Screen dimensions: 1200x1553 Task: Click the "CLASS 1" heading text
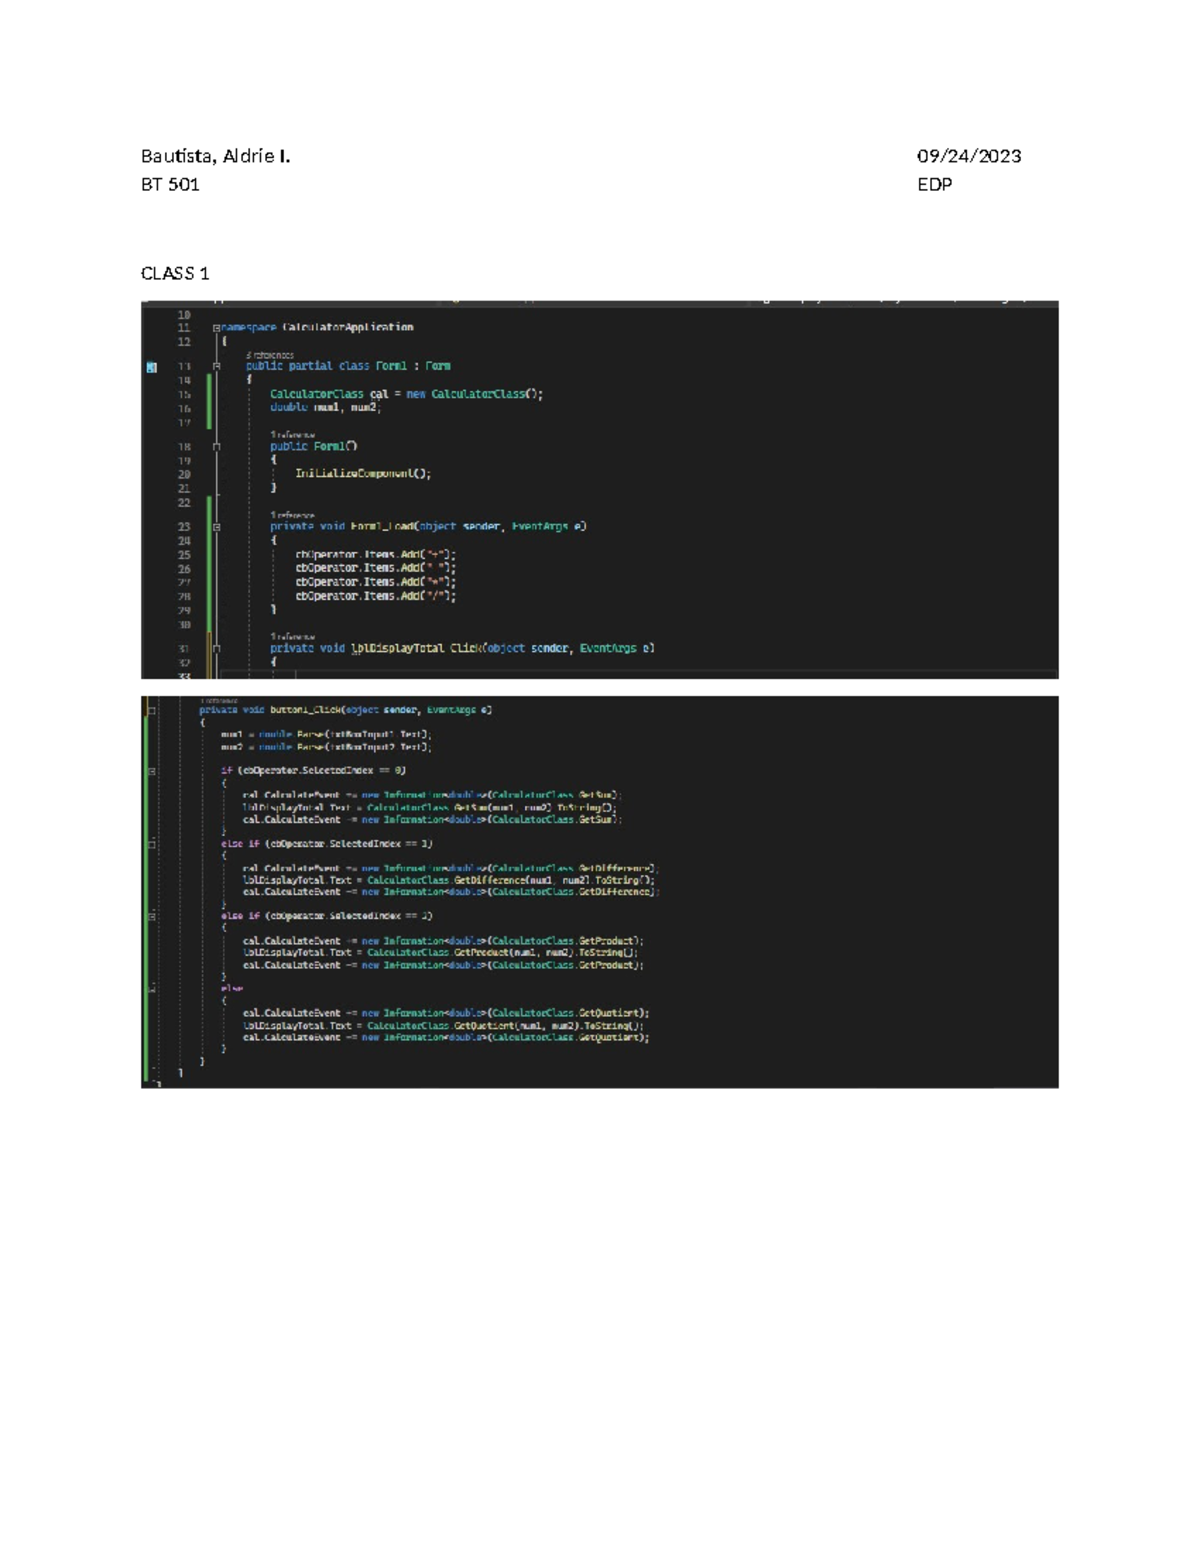[175, 273]
